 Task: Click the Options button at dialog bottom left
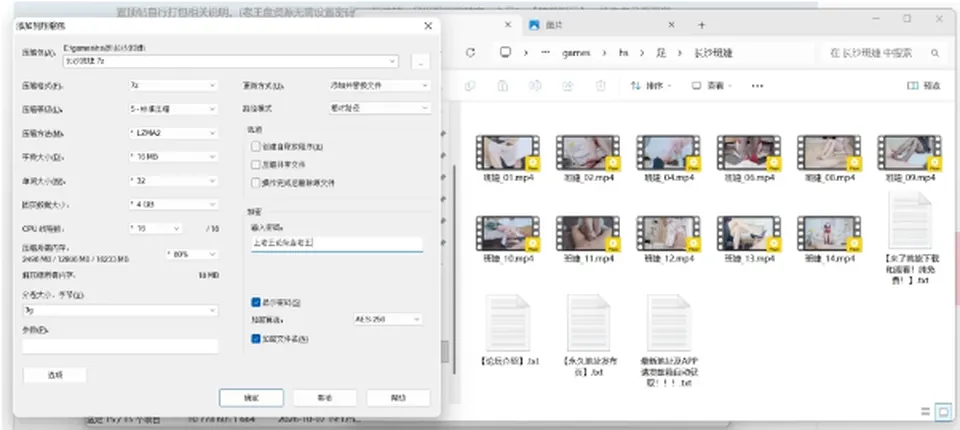click(54, 375)
